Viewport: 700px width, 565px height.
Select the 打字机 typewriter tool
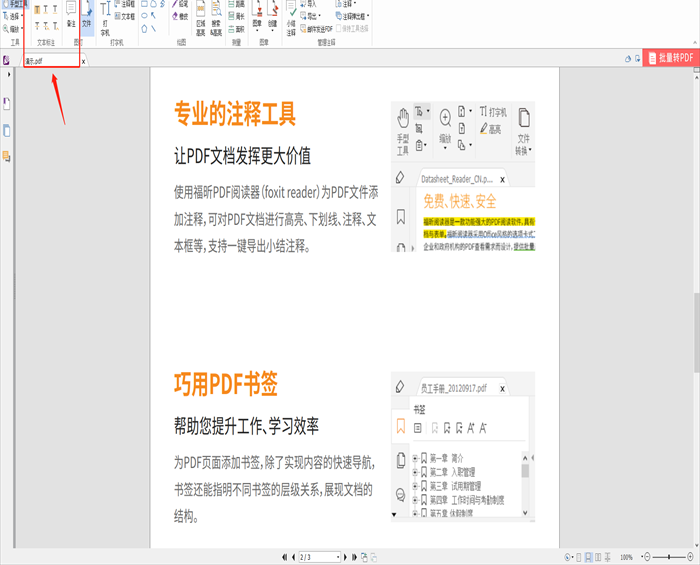(105, 19)
